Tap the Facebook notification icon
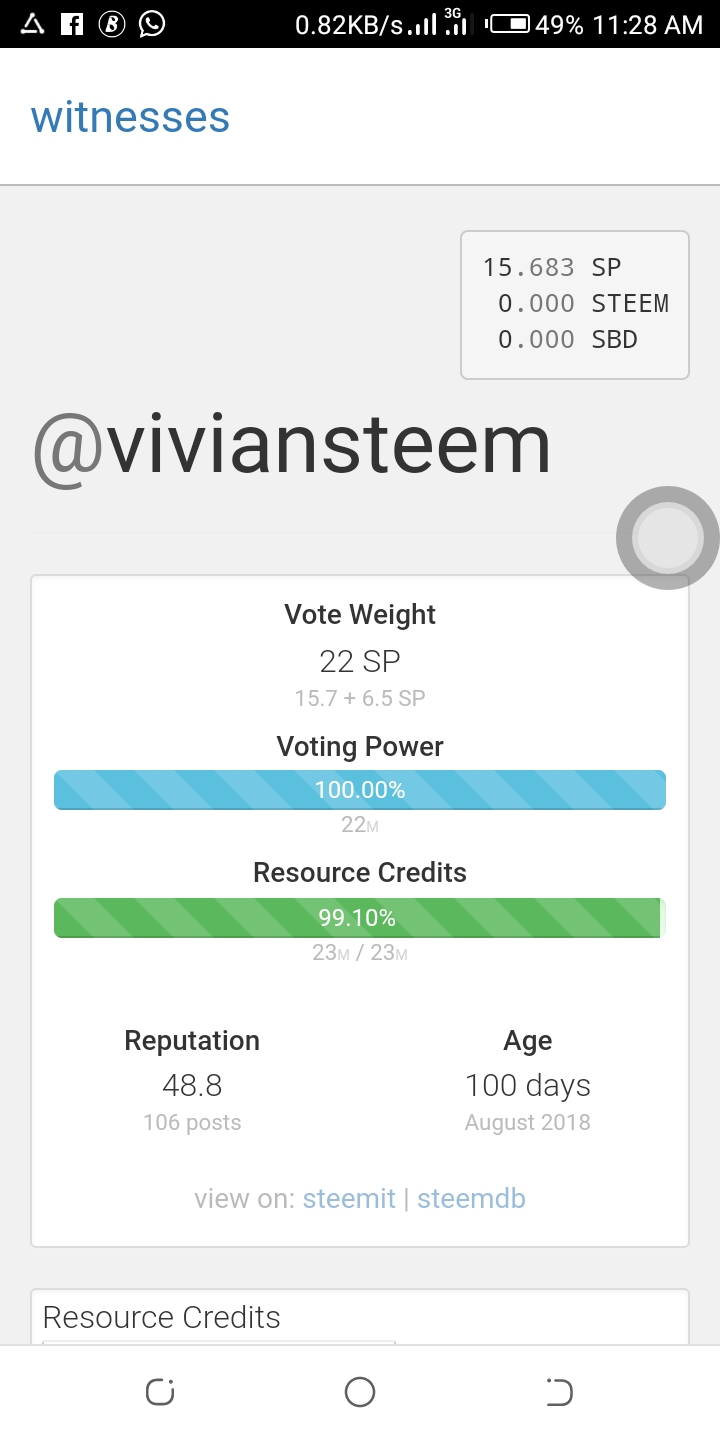 point(72,24)
